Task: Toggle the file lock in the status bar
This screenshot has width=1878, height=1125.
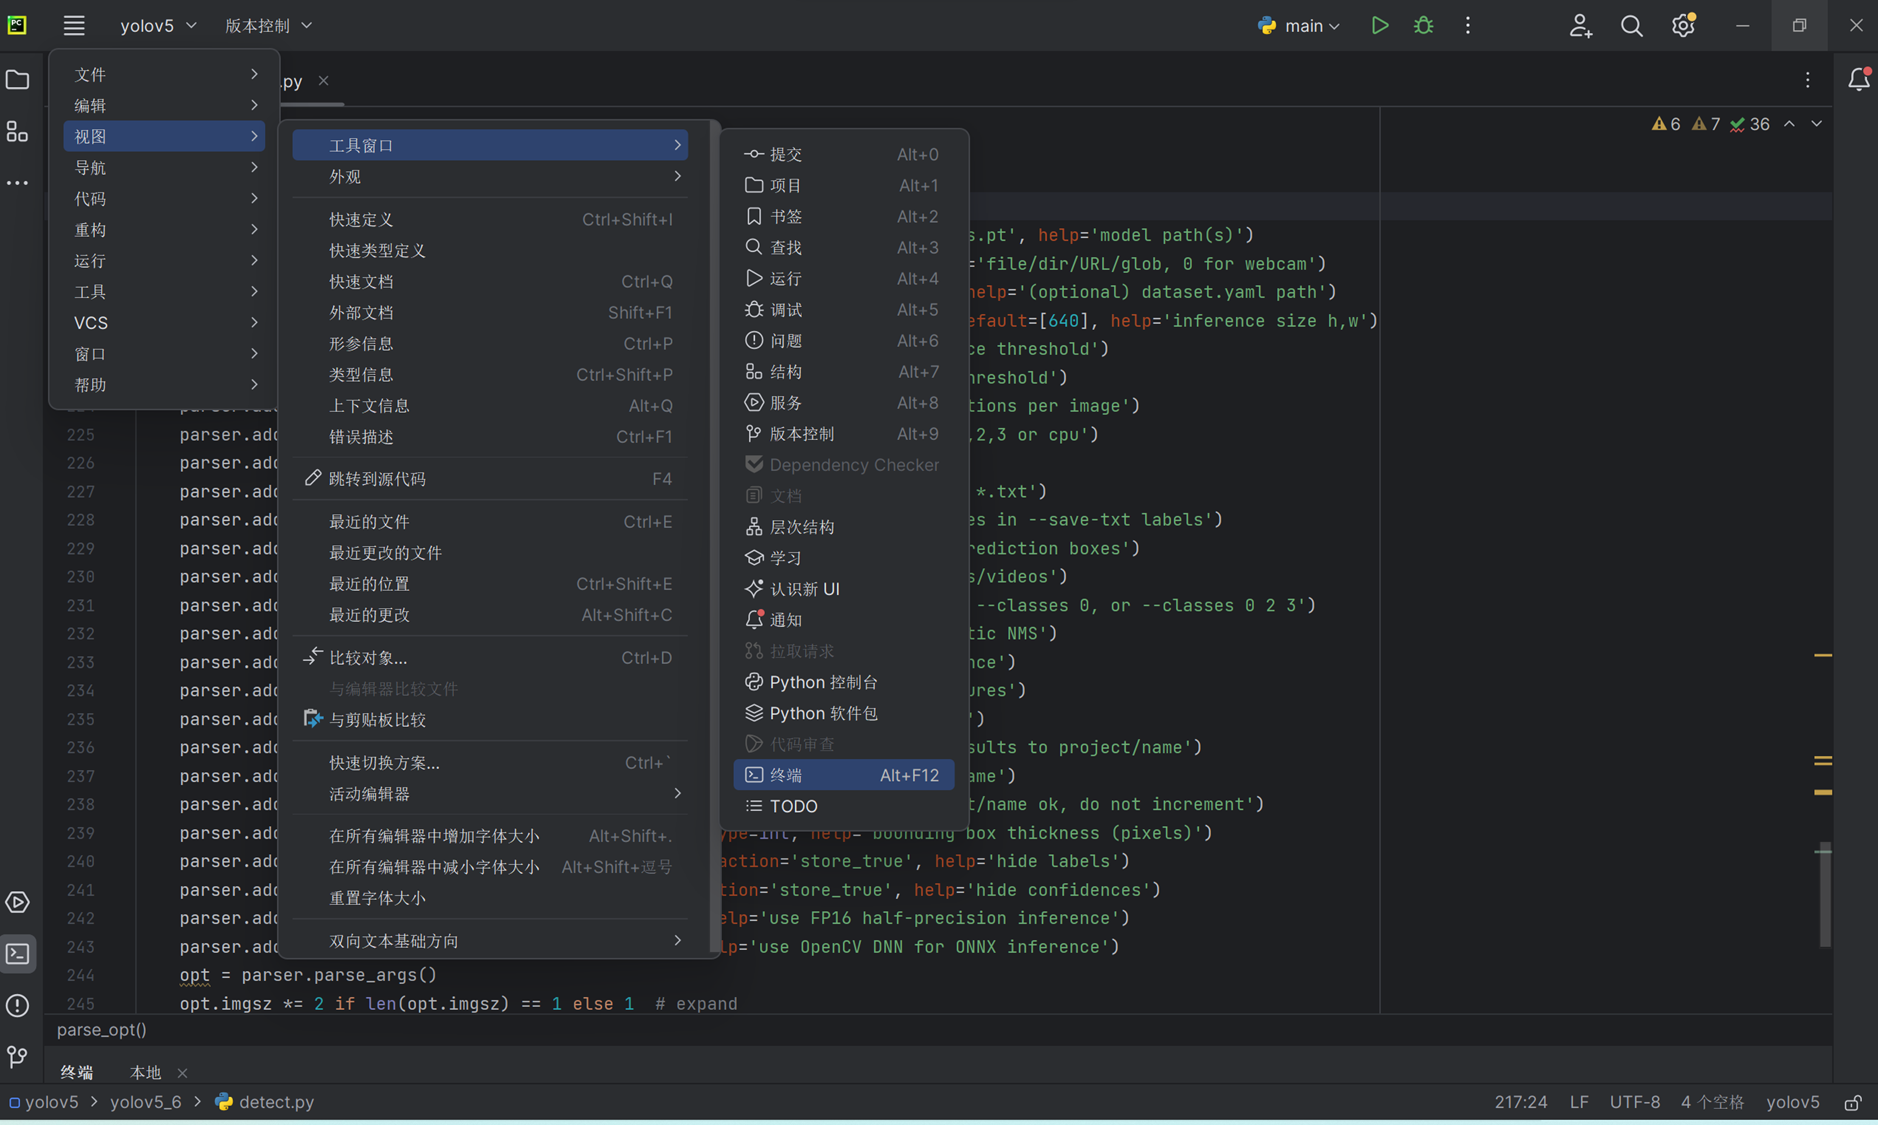Action: (1855, 1102)
